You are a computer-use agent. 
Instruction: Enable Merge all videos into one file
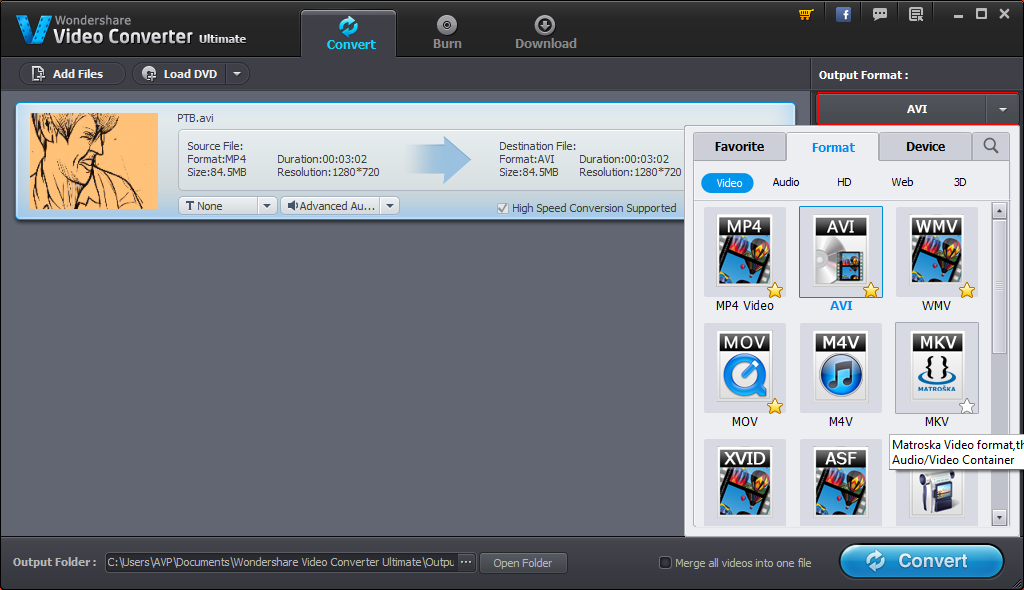pos(665,563)
